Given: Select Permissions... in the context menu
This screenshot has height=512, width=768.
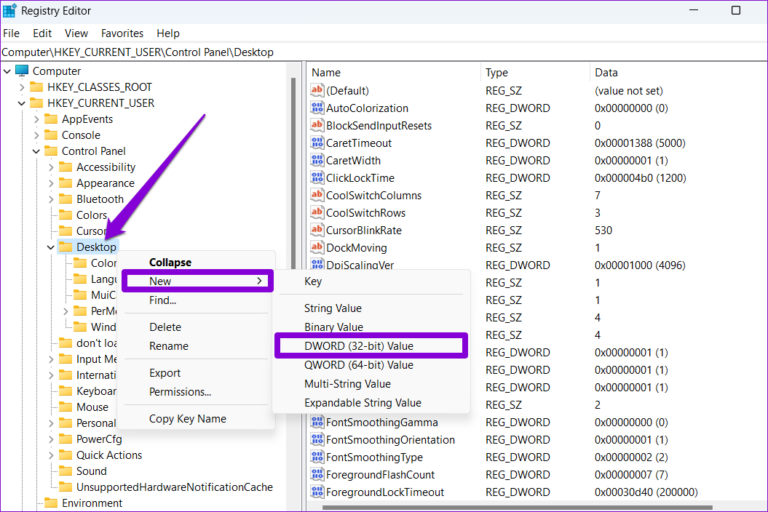Looking at the screenshot, I should click(180, 392).
